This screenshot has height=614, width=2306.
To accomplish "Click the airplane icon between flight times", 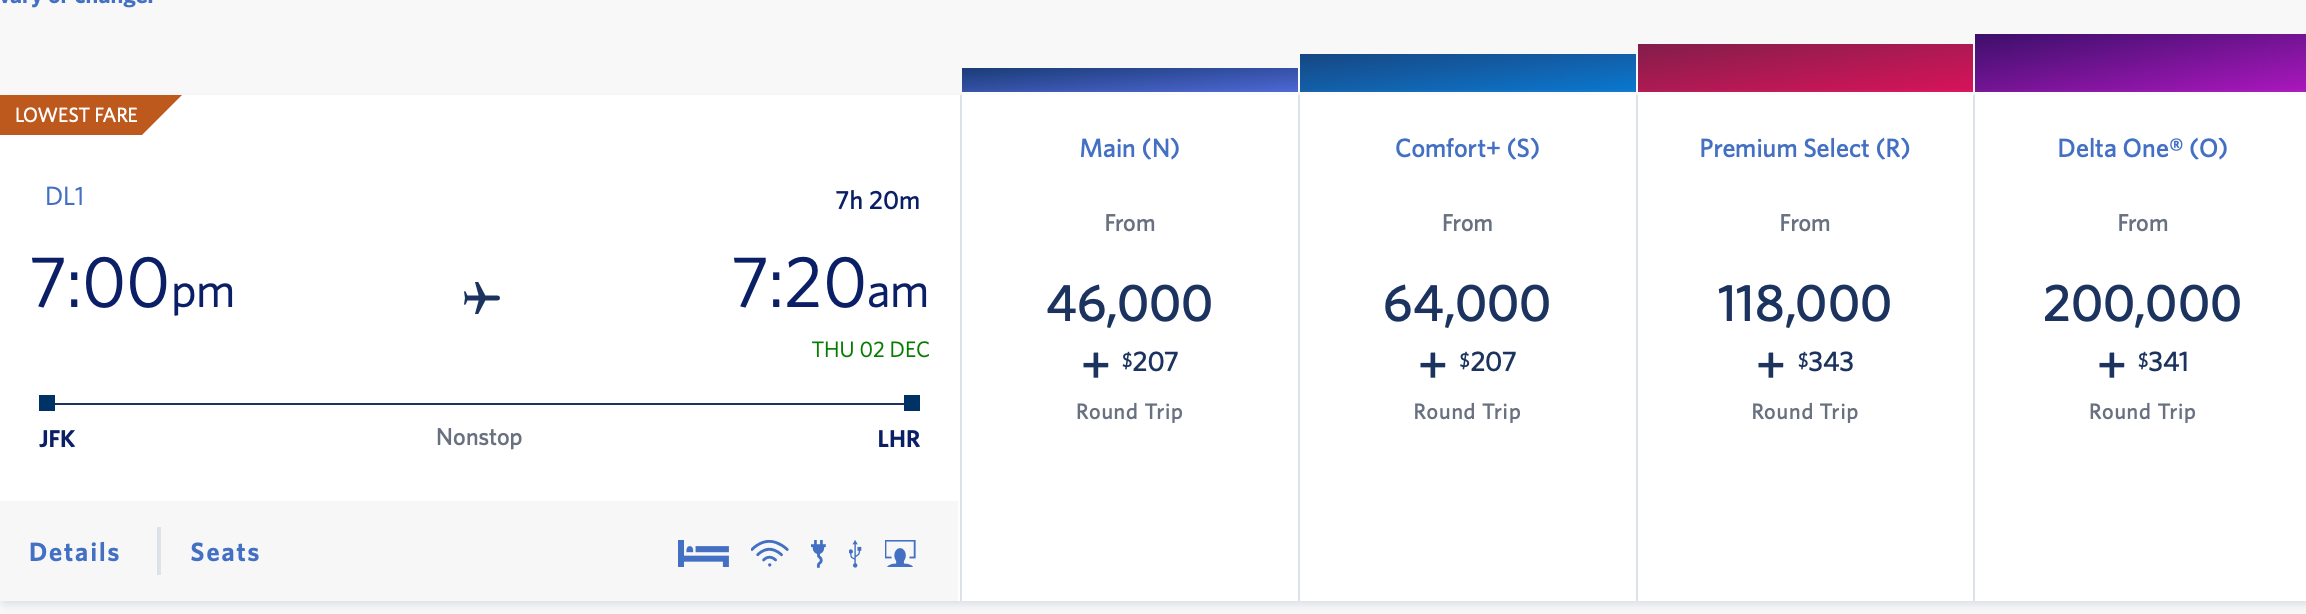I will click(x=481, y=298).
